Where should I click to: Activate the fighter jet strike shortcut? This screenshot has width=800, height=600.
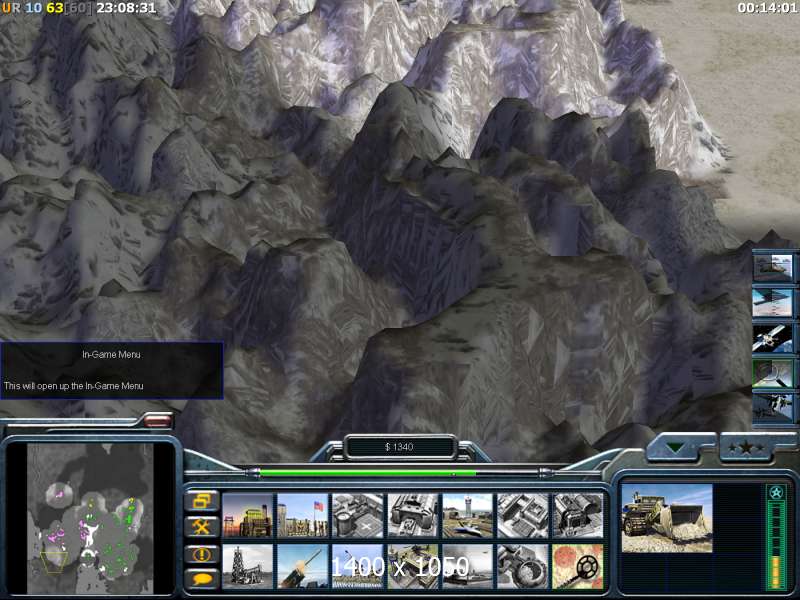pyautogui.click(x=773, y=408)
